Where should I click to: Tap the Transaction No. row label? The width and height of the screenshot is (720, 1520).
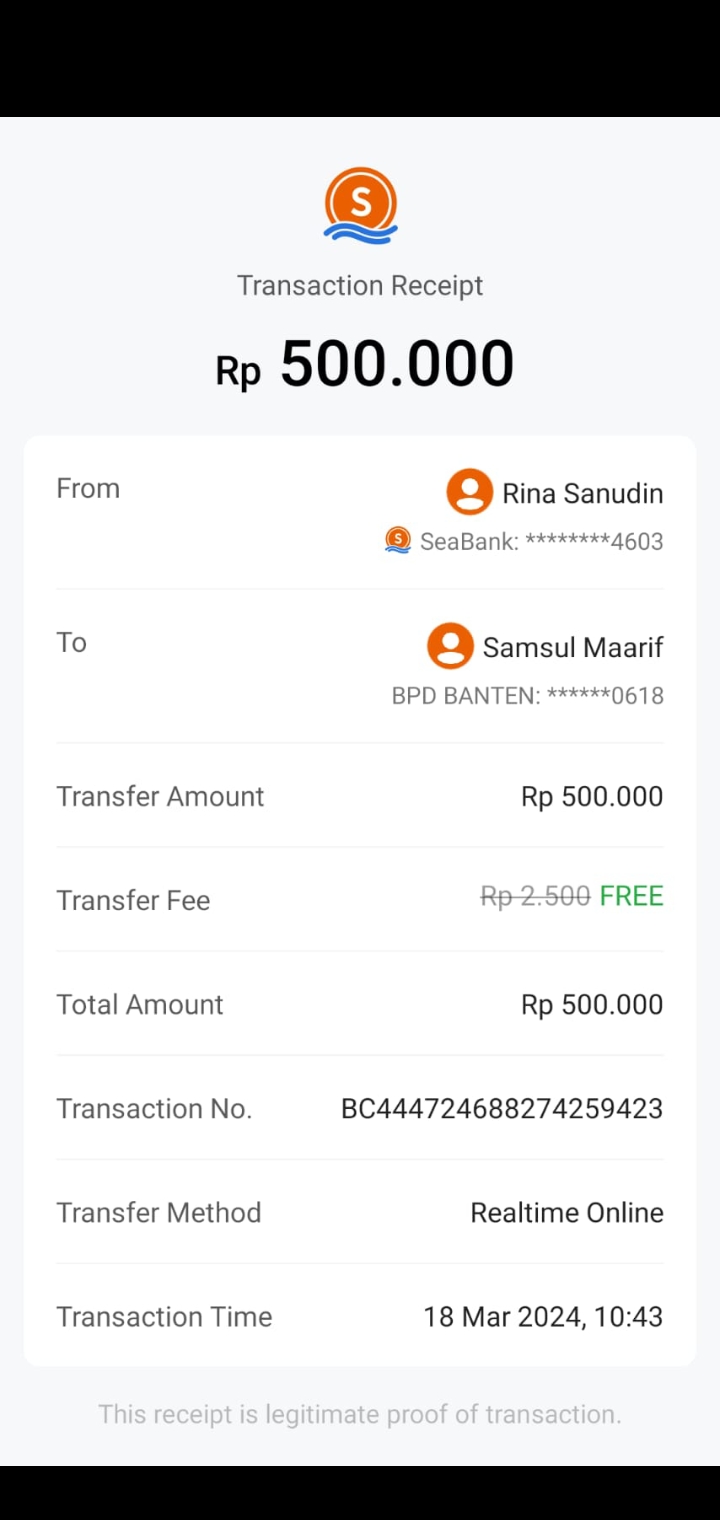pos(154,1109)
